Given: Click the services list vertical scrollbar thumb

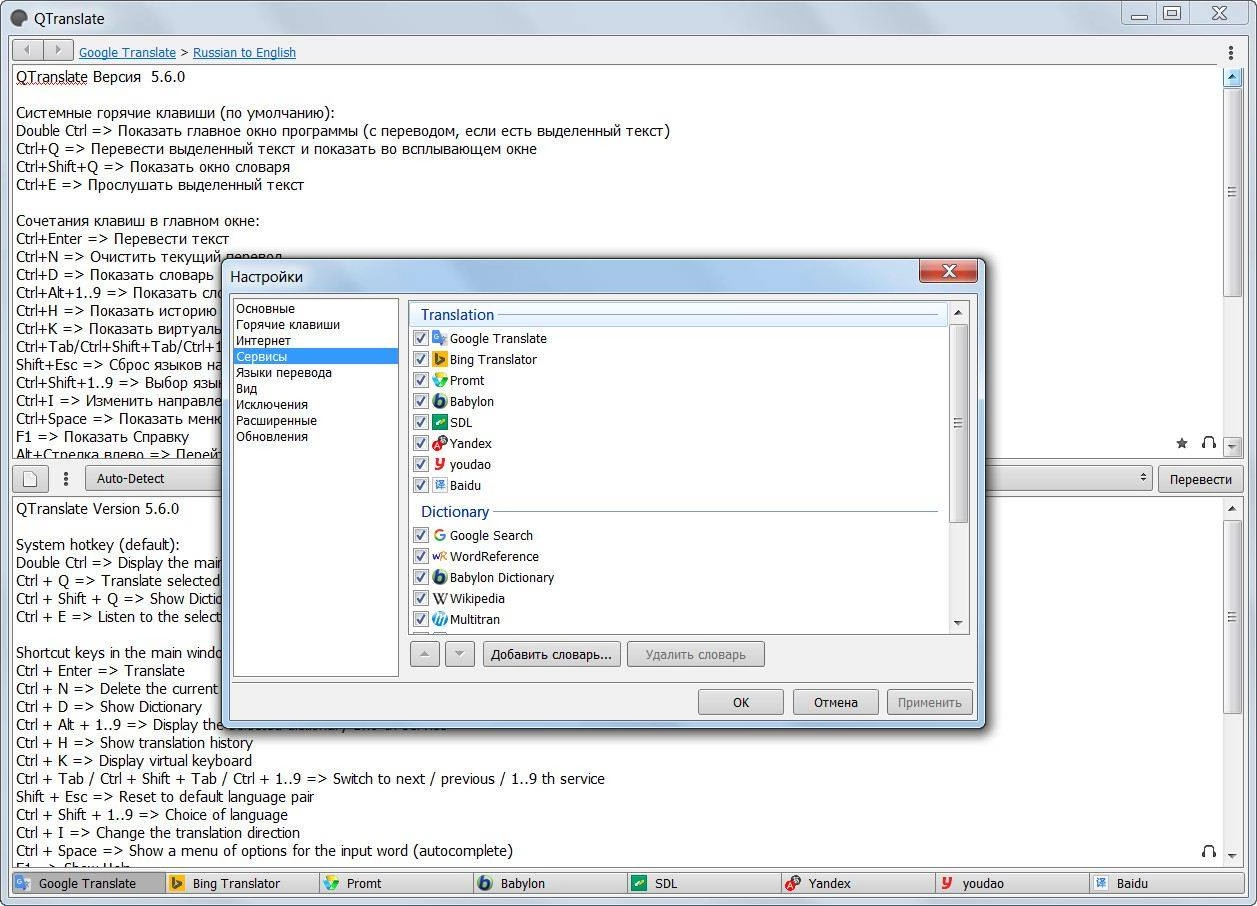Looking at the screenshot, I should [x=958, y=423].
